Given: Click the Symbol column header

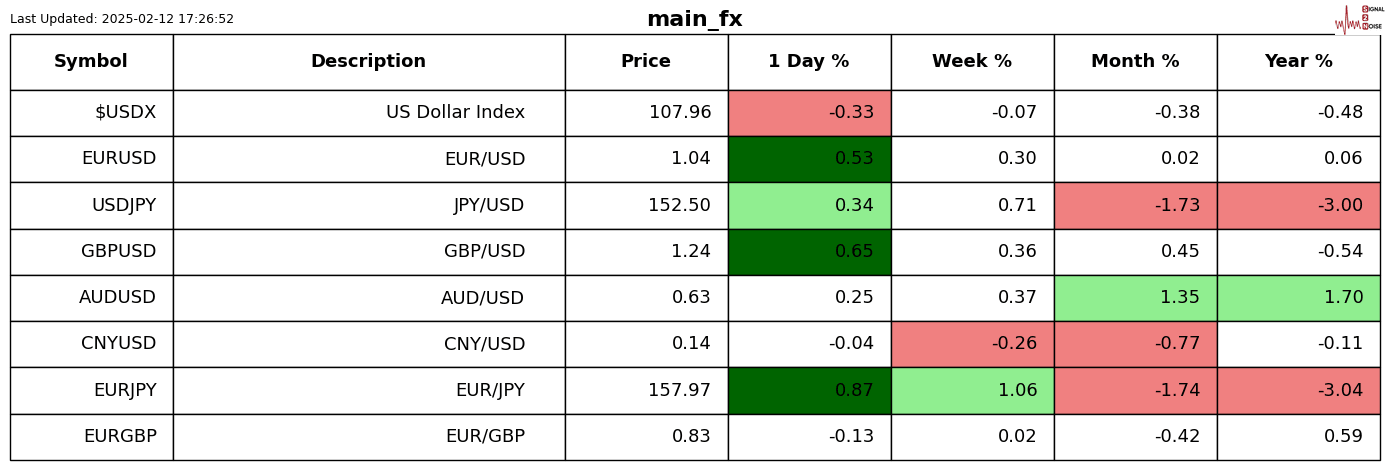Looking at the screenshot, I should click(91, 62).
